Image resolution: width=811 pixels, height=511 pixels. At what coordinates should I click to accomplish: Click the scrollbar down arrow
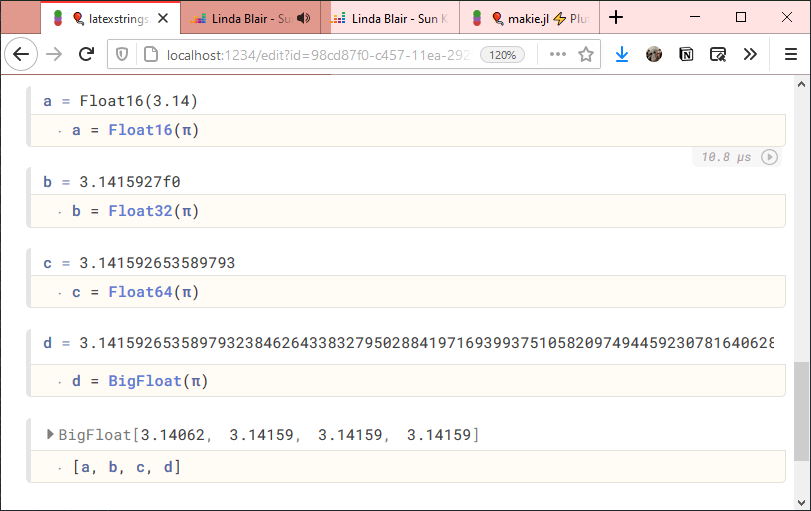[x=801, y=502]
